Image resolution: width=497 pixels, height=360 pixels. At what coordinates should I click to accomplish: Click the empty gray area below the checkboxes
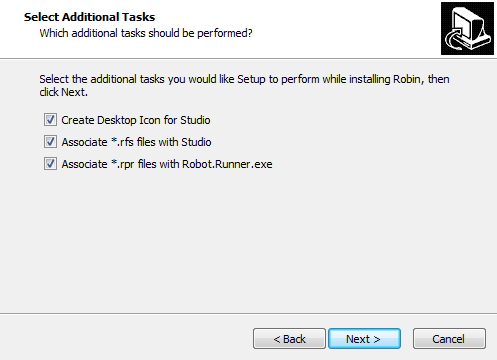click(248, 240)
